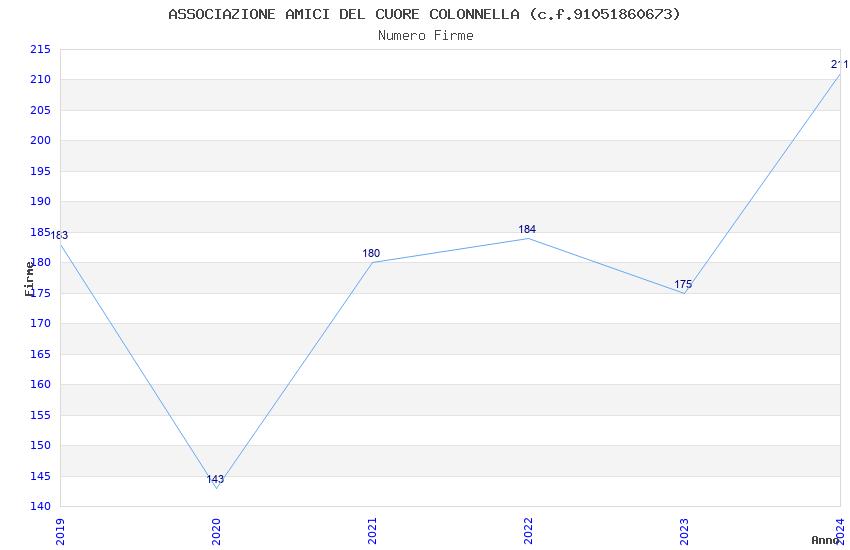Click the y-axis value 160
The width and height of the screenshot is (850, 550).
[x=40, y=385]
